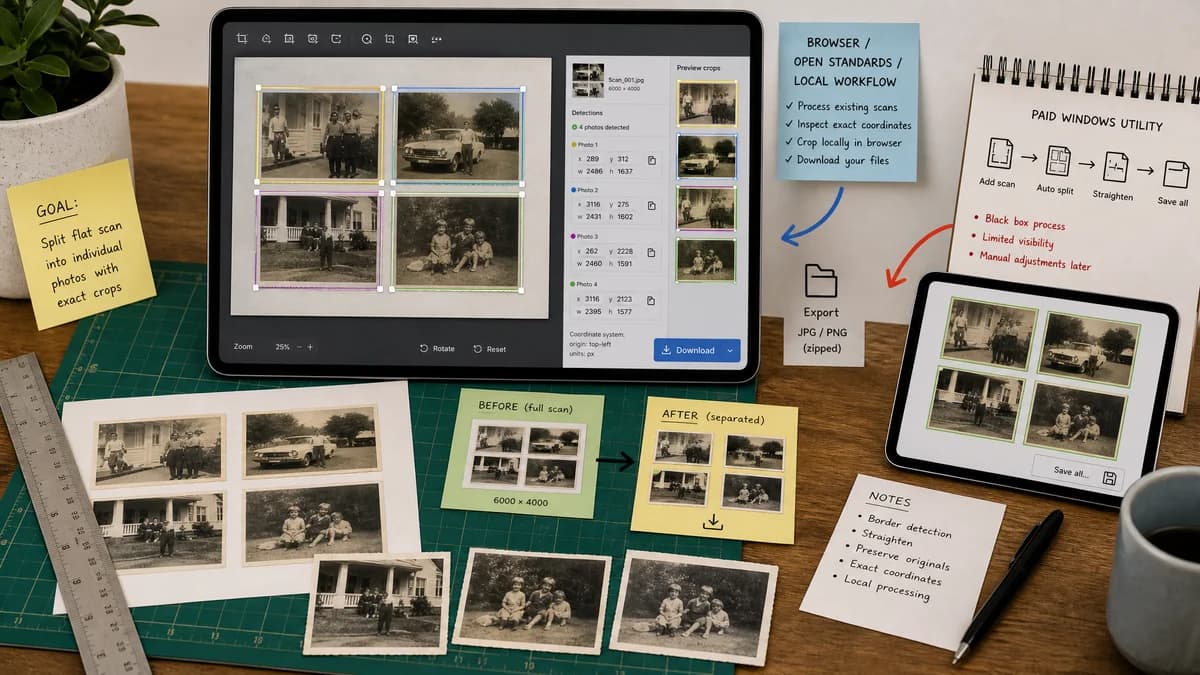Click Photo 1 height field showing 1637
This screenshot has height=675, width=1200.
[x=622, y=171]
